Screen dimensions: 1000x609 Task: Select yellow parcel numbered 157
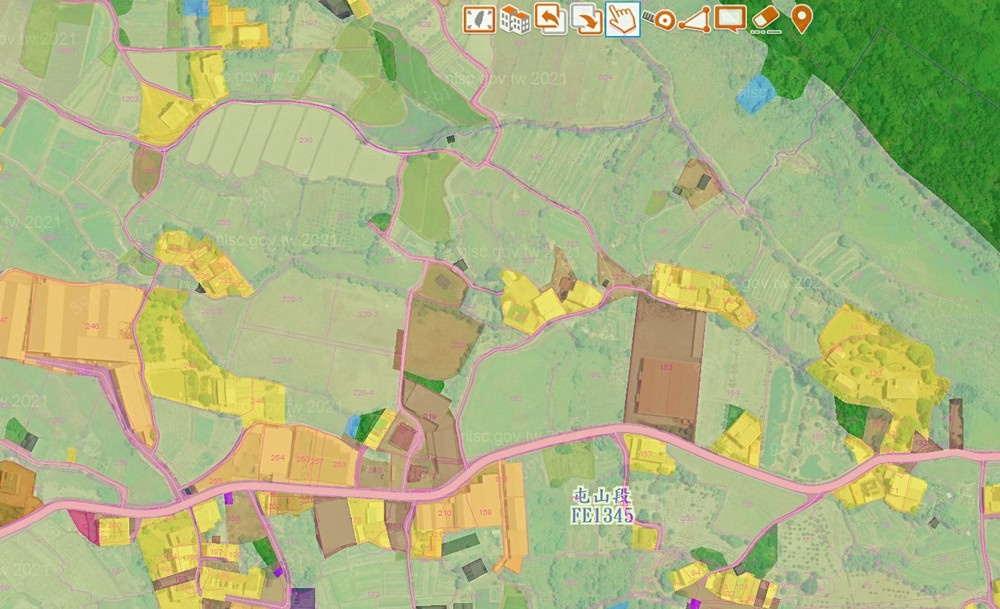tap(647, 454)
